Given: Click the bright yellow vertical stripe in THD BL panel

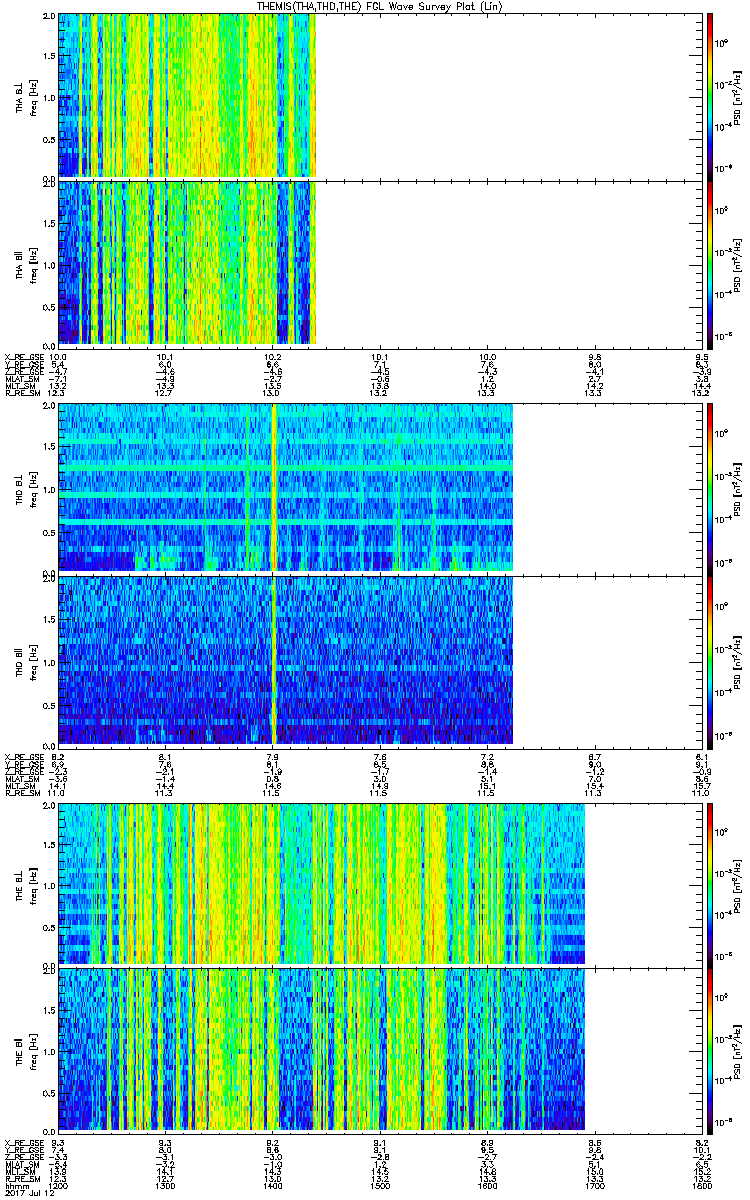Looking at the screenshot, I should (x=273, y=488).
